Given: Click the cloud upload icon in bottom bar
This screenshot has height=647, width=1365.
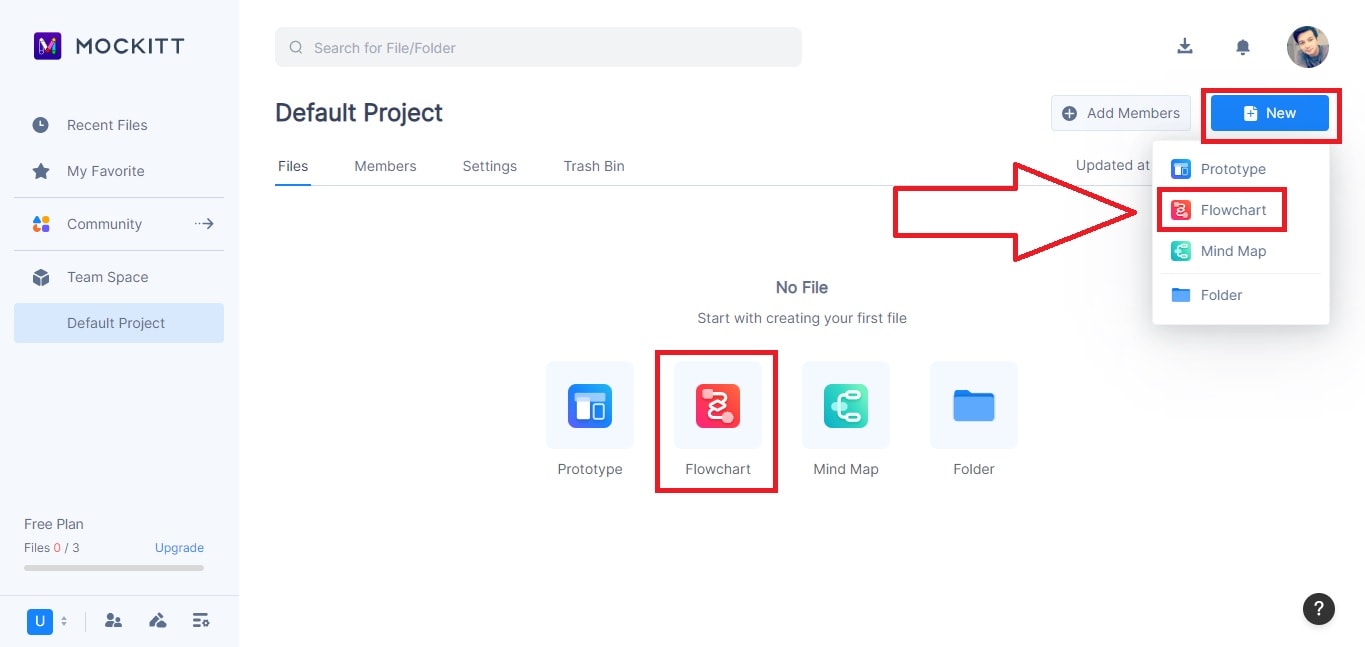Looking at the screenshot, I should [x=157, y=621].
